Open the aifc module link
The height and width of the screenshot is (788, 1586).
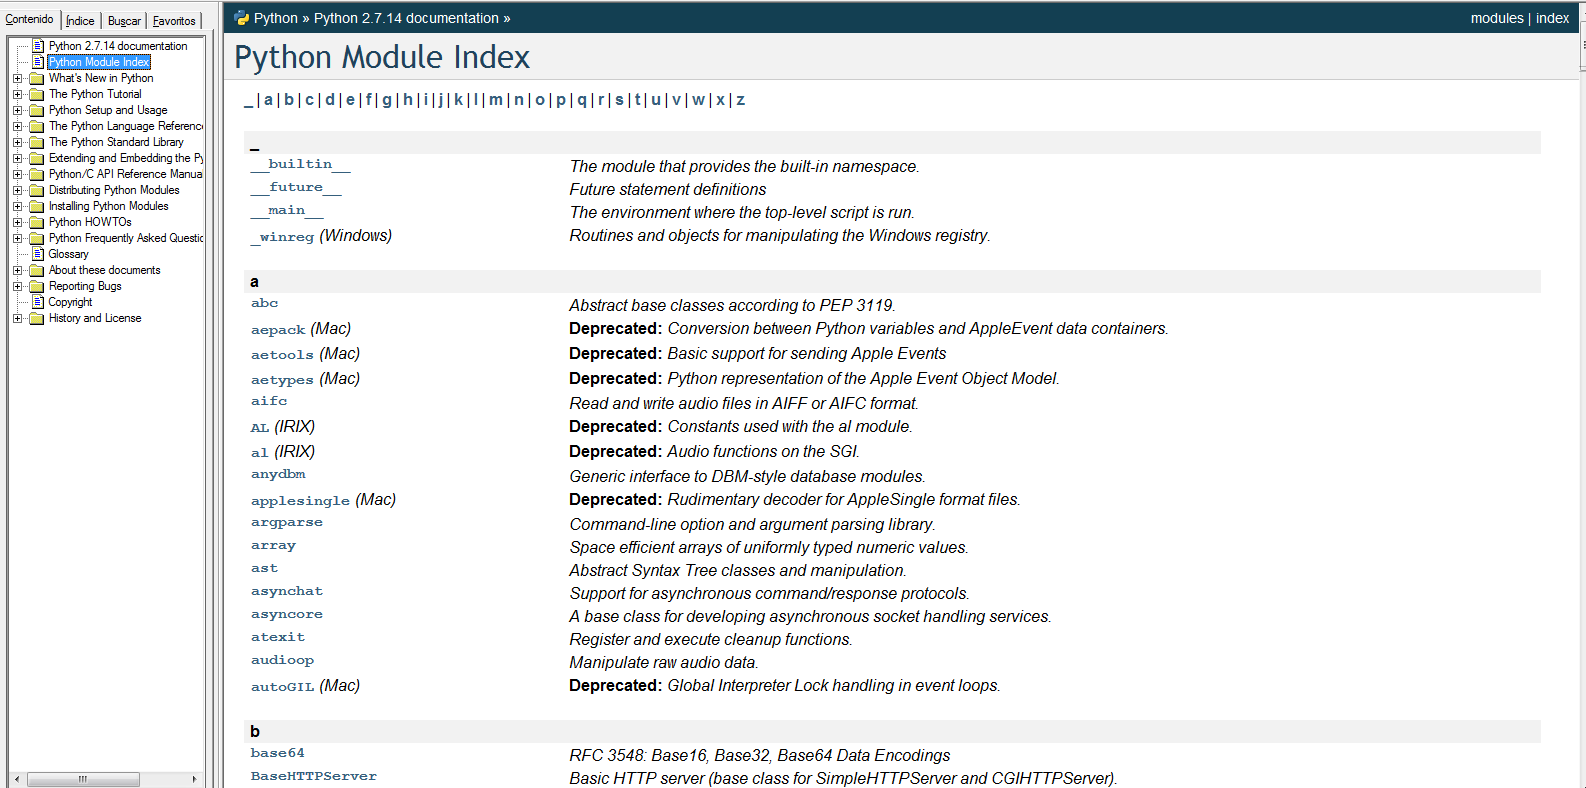[x=269, y=401]
